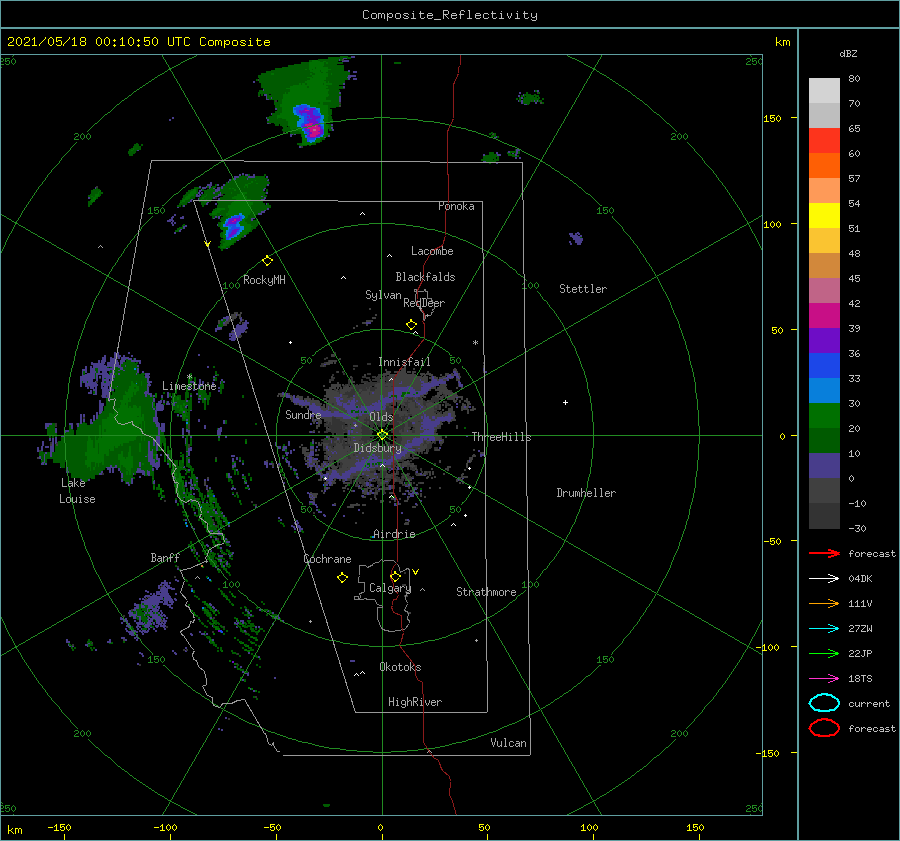
Task: Pick the red 60-65 dBZ legend band
Action: pyautogui.click(x=824, y=141)
